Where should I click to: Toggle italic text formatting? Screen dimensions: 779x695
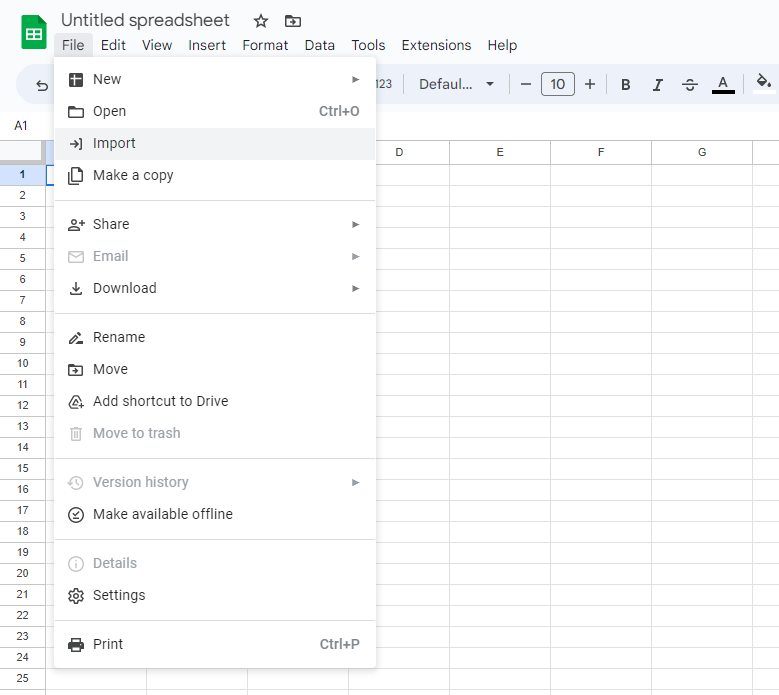pos(657,85)
